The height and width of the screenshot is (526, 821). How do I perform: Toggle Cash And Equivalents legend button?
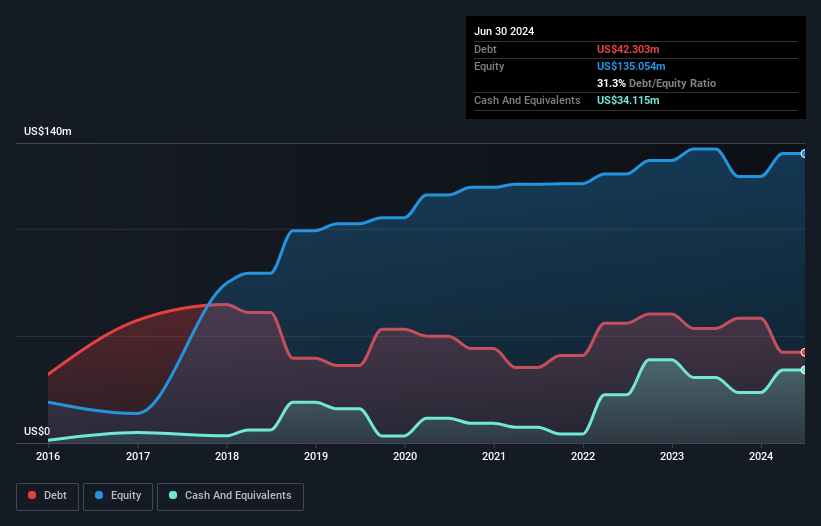coord(230,496)
